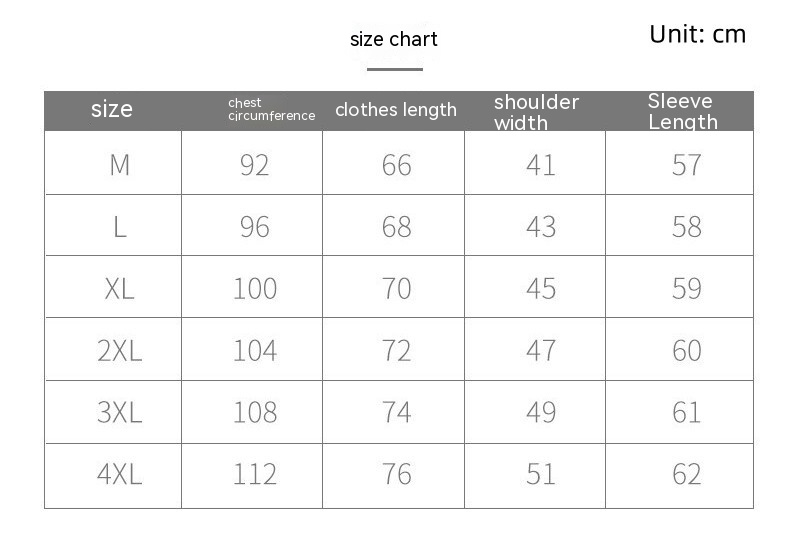Viewport: 790px width, 543px height.
Task: Select the 2XL size row label
Action: (119, 351)
